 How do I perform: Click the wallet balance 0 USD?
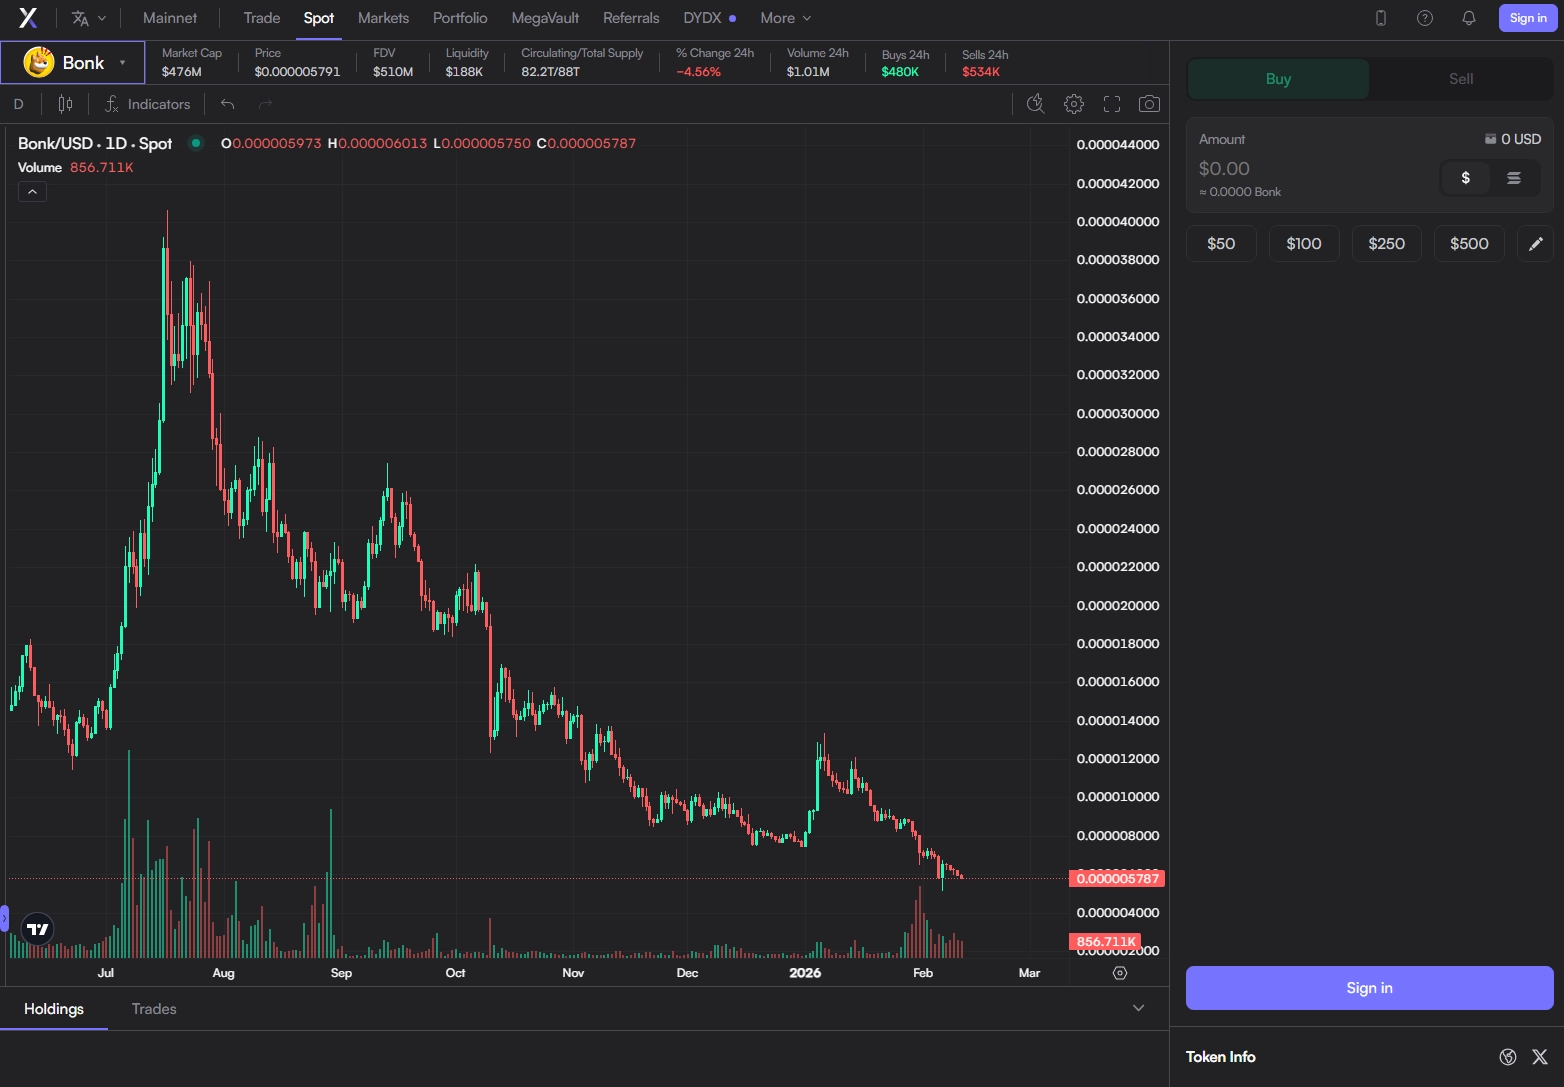1513,139
